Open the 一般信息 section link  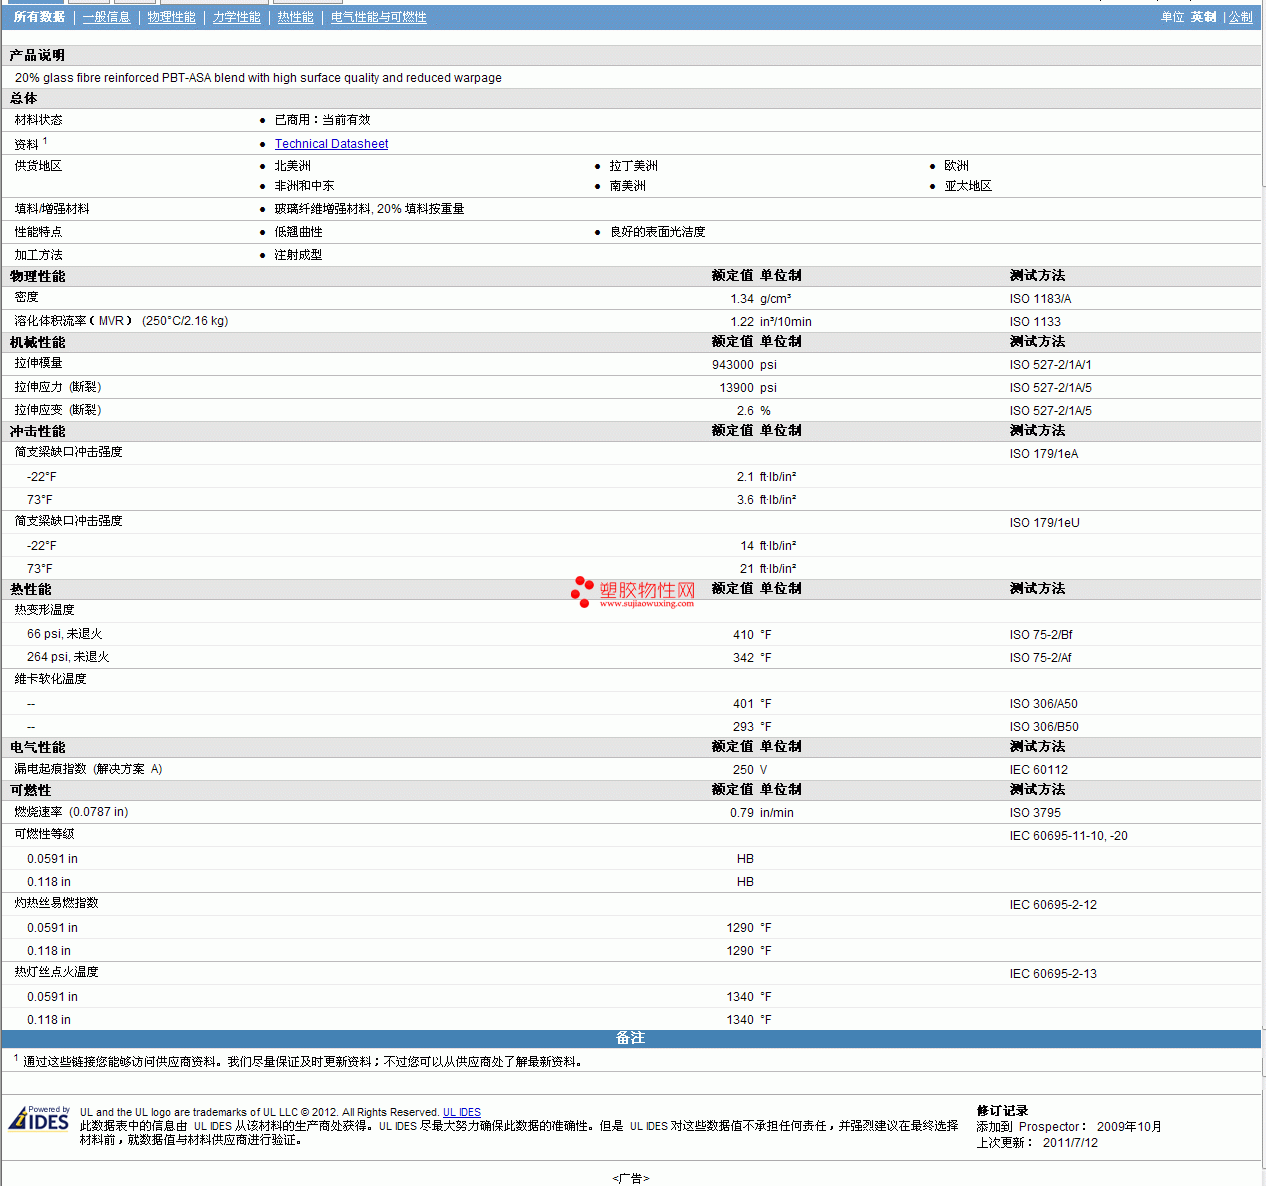tap(106, 17)
